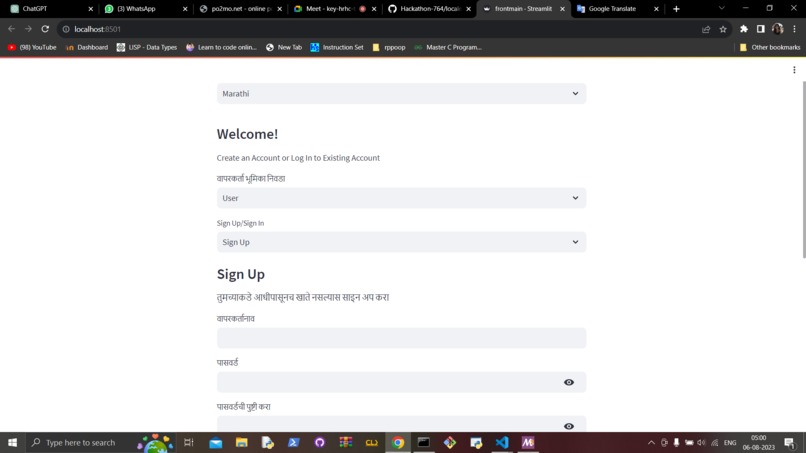Open the Streamlit three-dot main menu
806x453 pixels.
(x=794, y=70)
